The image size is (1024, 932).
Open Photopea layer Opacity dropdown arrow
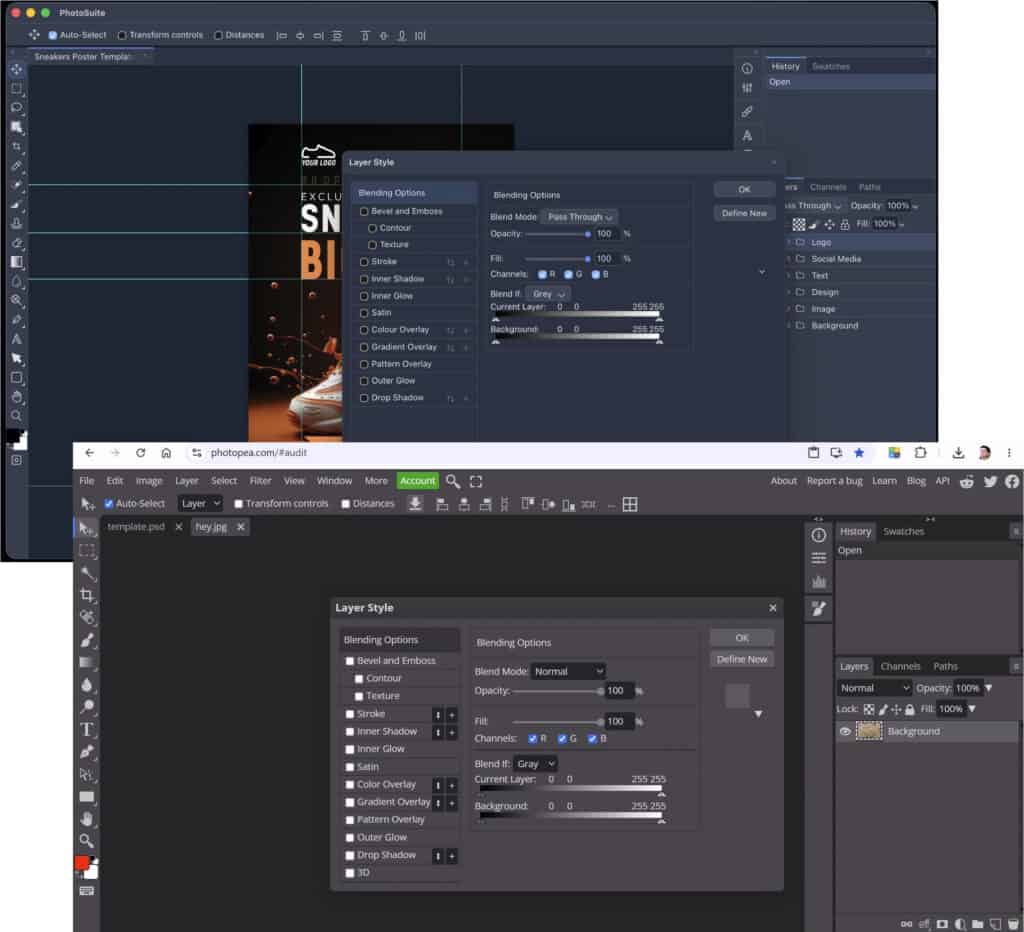click(989, 688)
